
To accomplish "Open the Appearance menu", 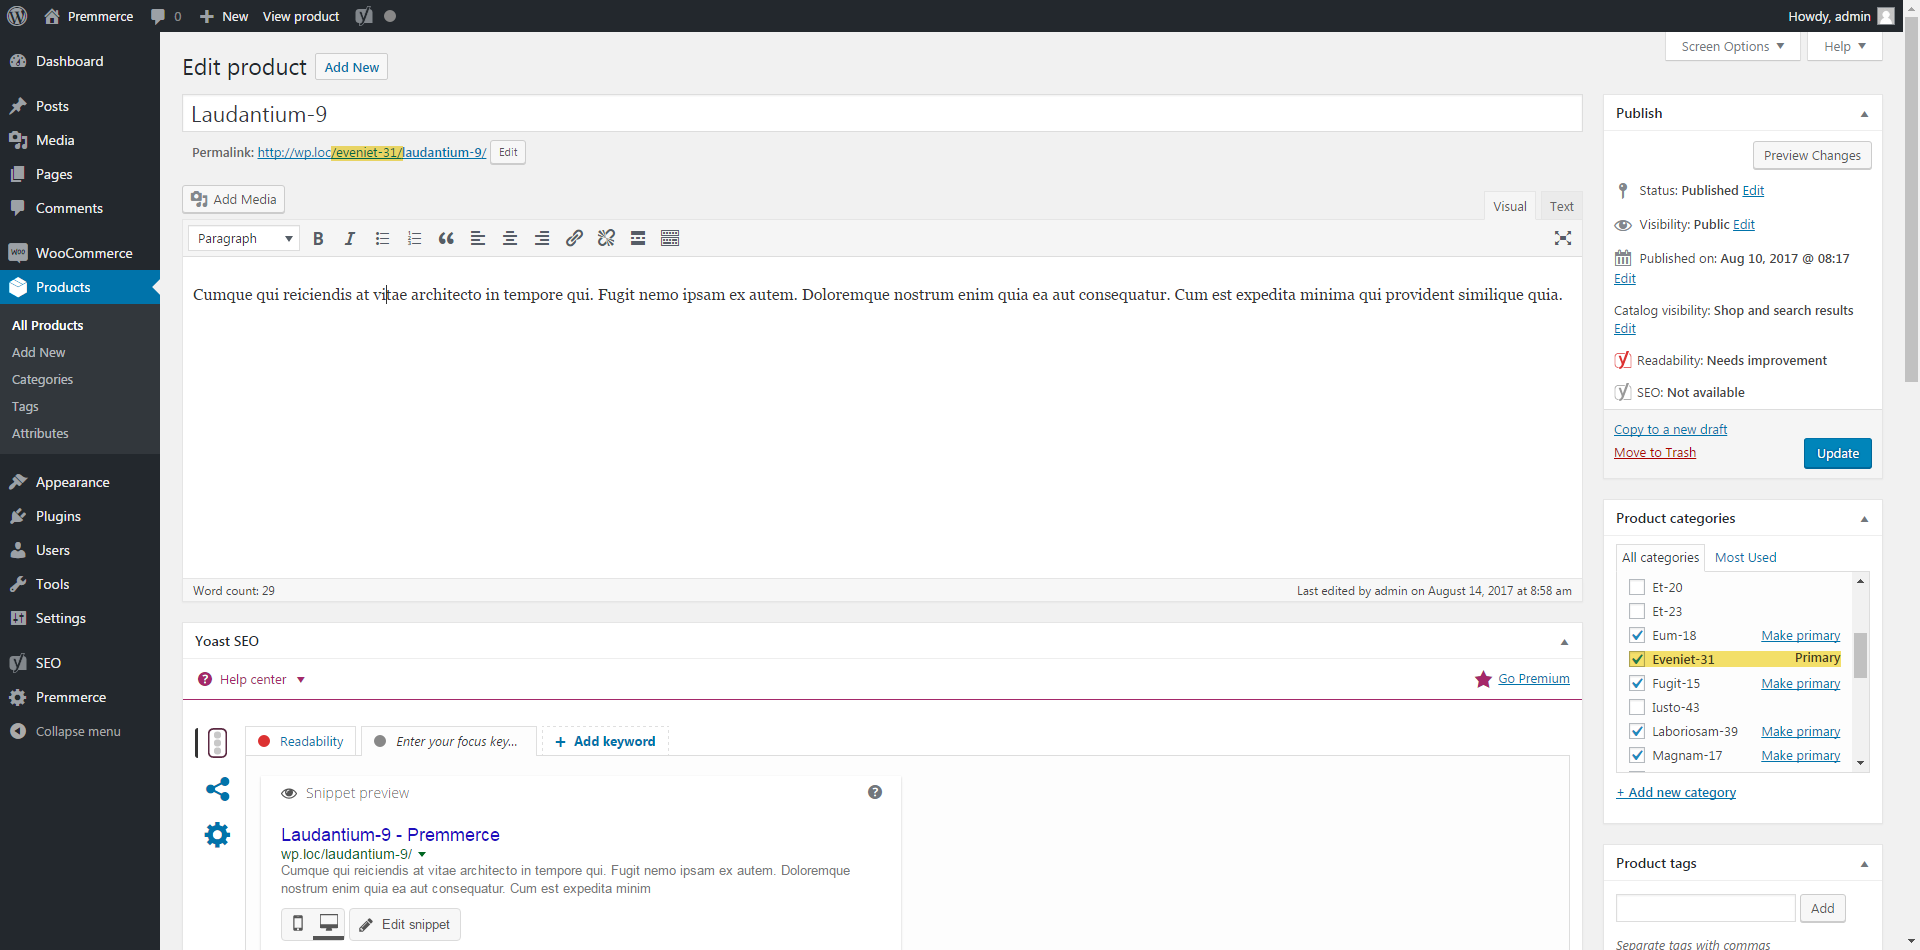I will click(80, 482).
